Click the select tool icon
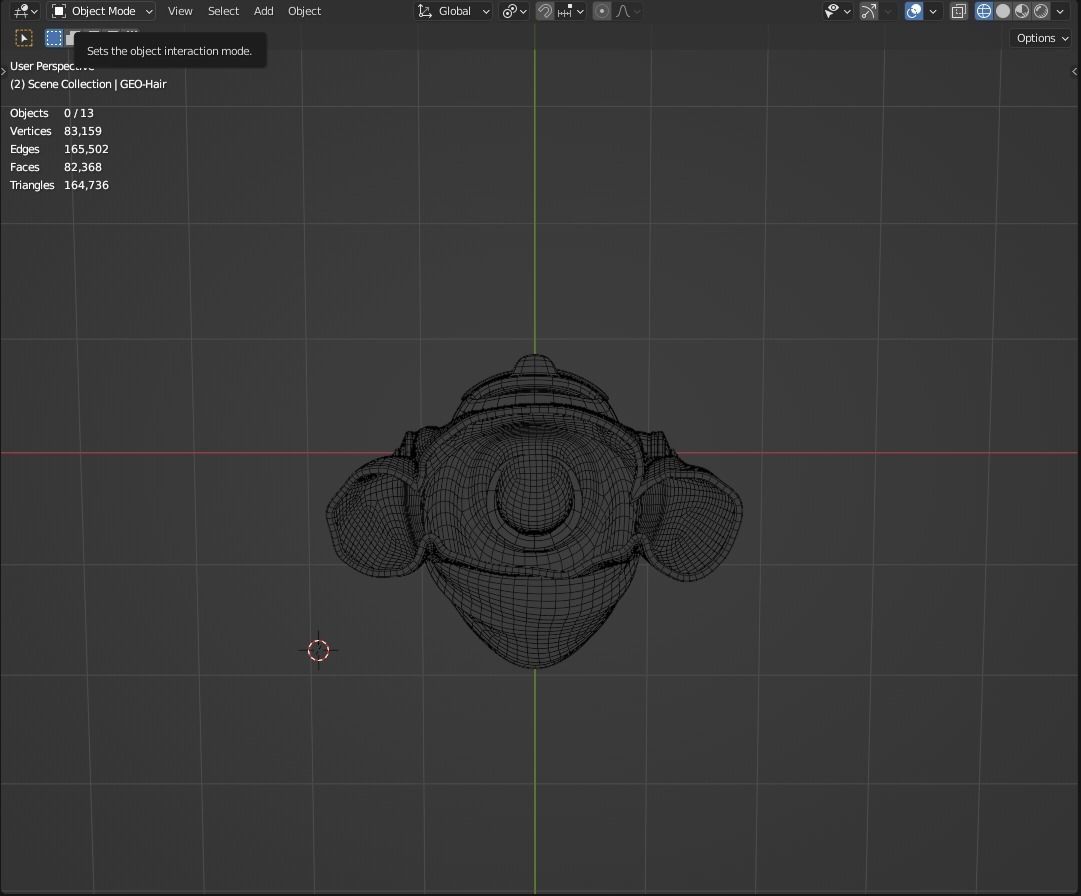The height and width of the screenshot is (896, 1081). tap(23, 38)
